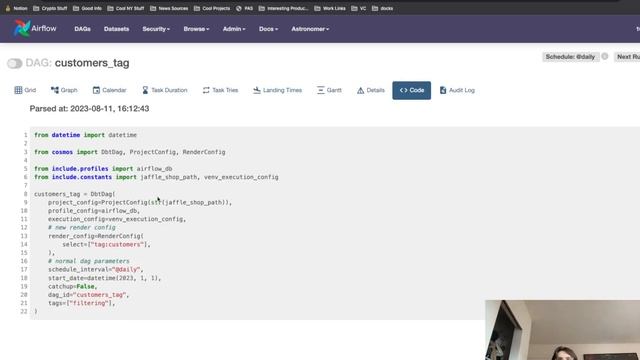Go to DAGs in navbar
The height and width of the screenshot is (360, 640).
pyautogui.click(x=82, y=29)
